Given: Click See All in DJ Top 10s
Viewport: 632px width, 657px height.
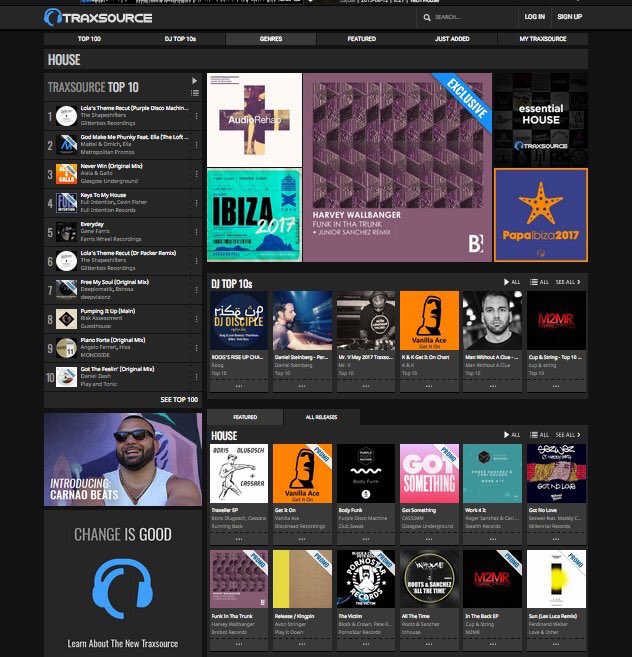Looking at the screenshot, I should tap(568, 282).
